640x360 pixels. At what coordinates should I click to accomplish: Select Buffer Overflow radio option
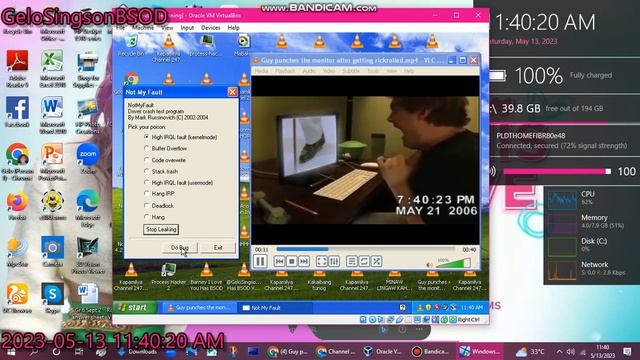(x=147, y=149)
